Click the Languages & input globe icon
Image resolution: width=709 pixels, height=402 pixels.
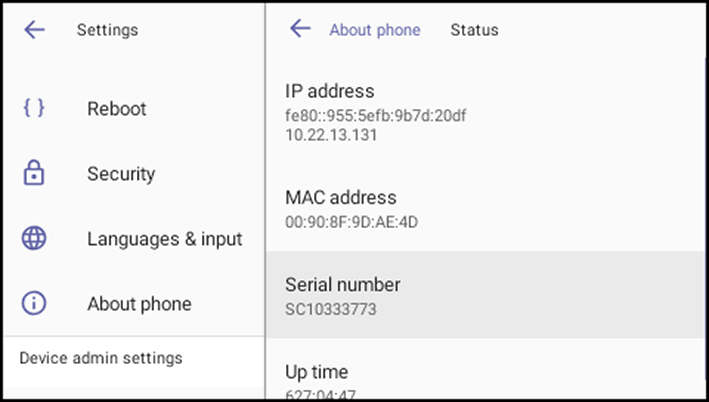(x=34, y=238)
